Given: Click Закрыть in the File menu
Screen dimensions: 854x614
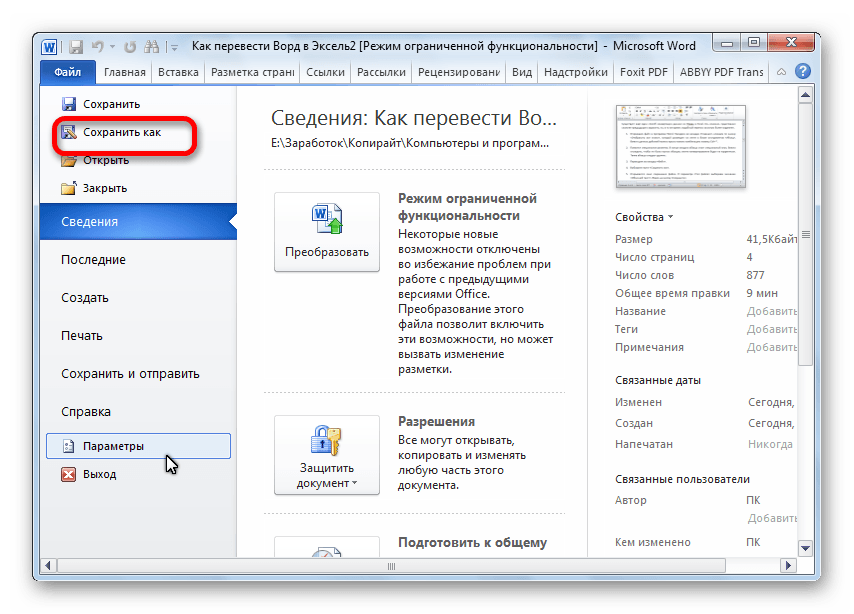Looking at the screenshot, I should [105, 188].
